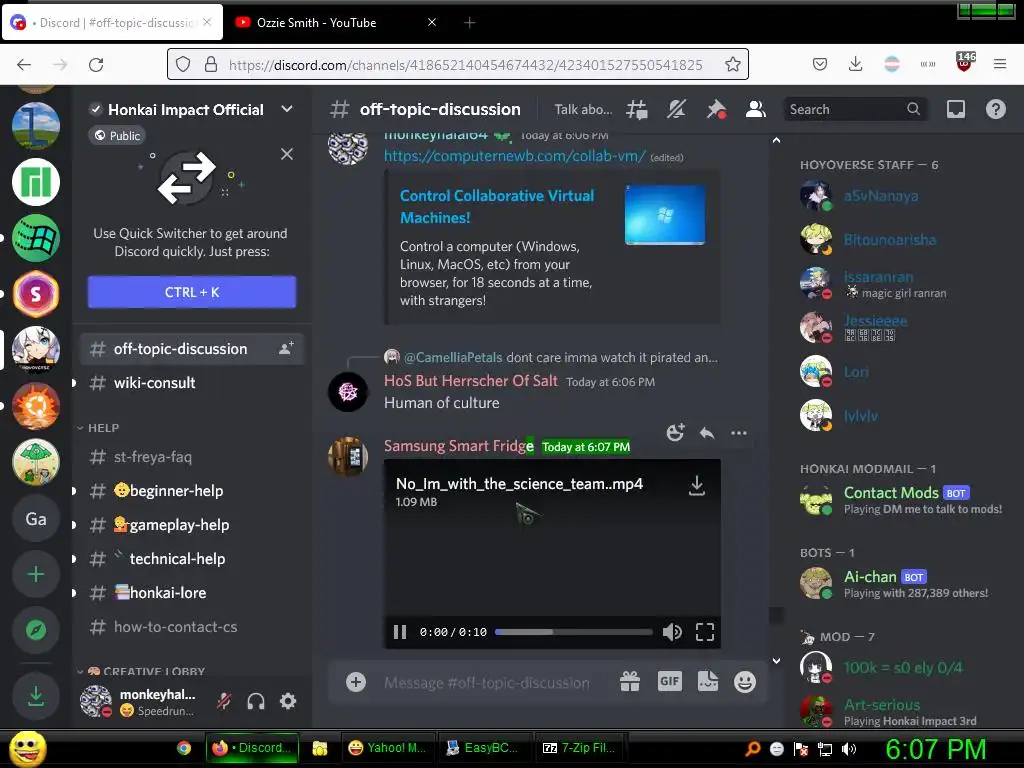Open the wiki-consult channel

click(154, 383)
